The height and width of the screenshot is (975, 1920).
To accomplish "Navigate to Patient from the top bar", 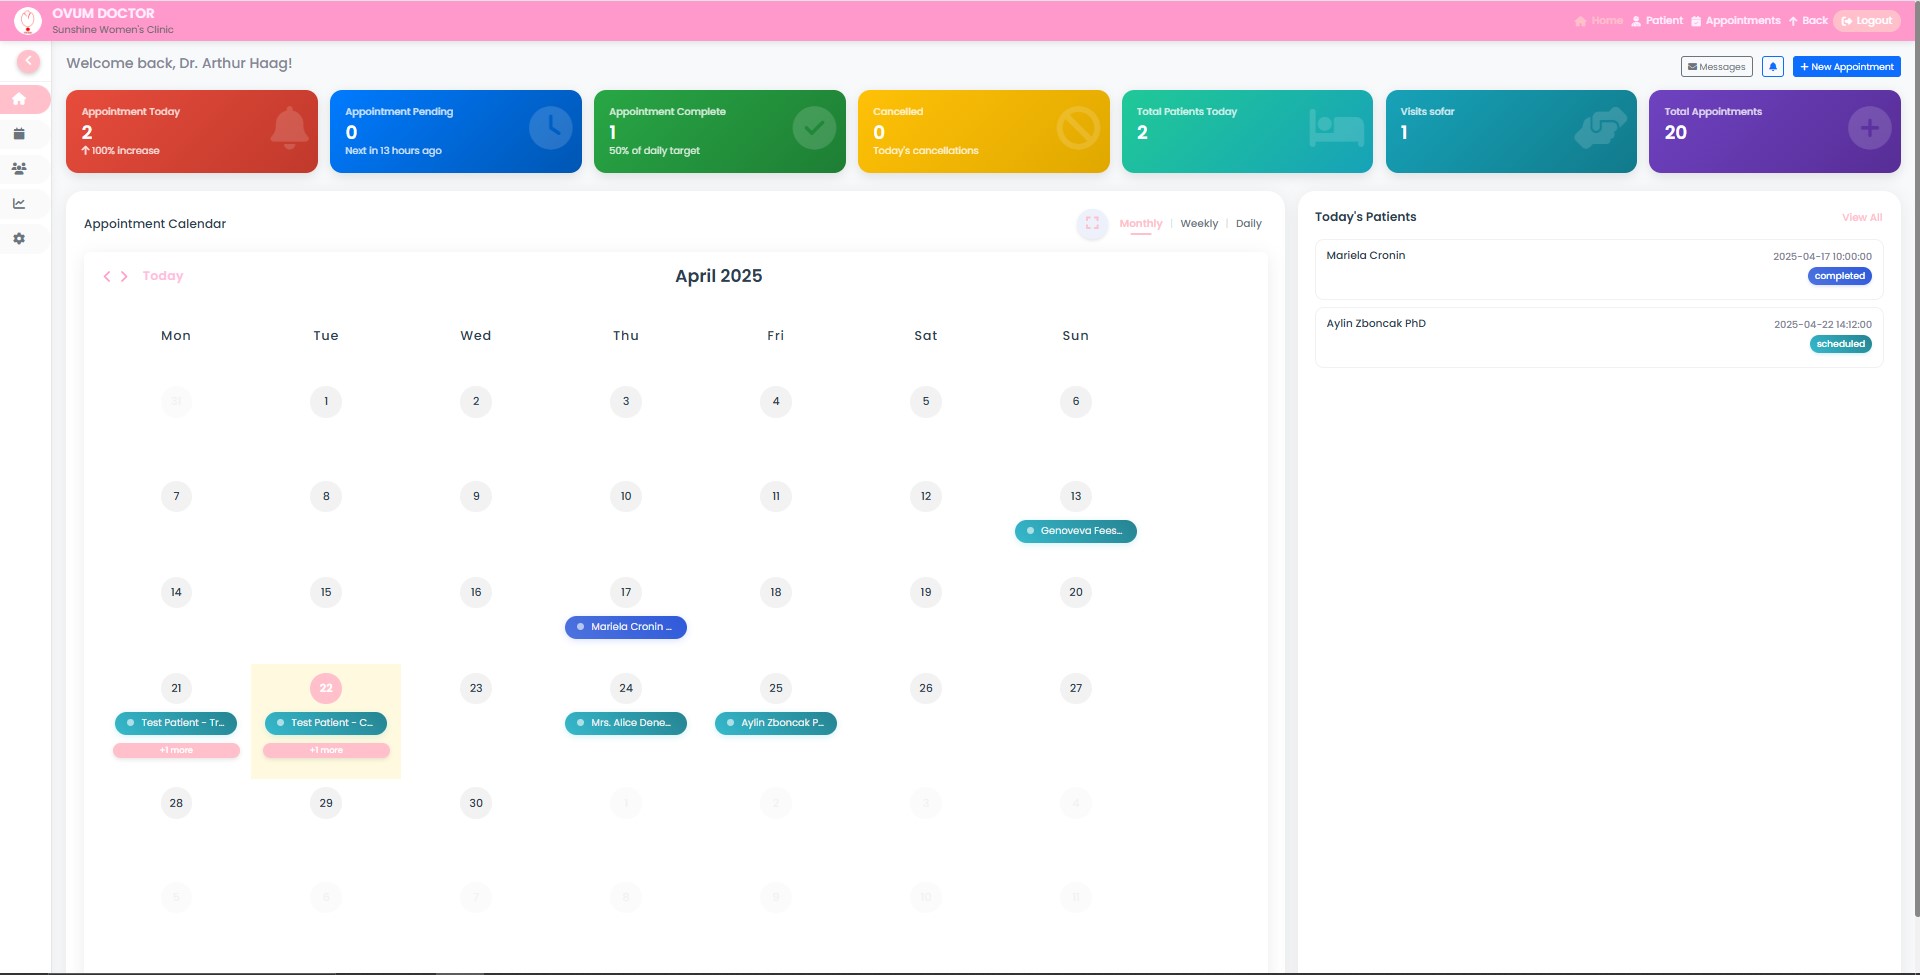I will [1662, 20].
